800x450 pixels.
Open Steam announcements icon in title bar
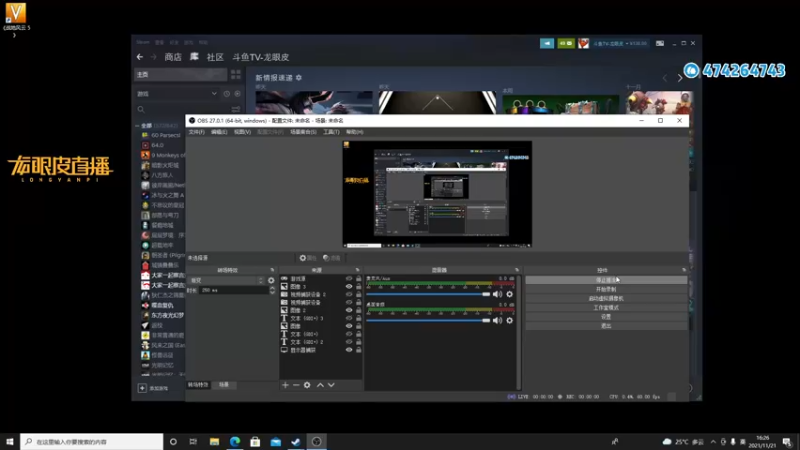[x=547, y=43]
